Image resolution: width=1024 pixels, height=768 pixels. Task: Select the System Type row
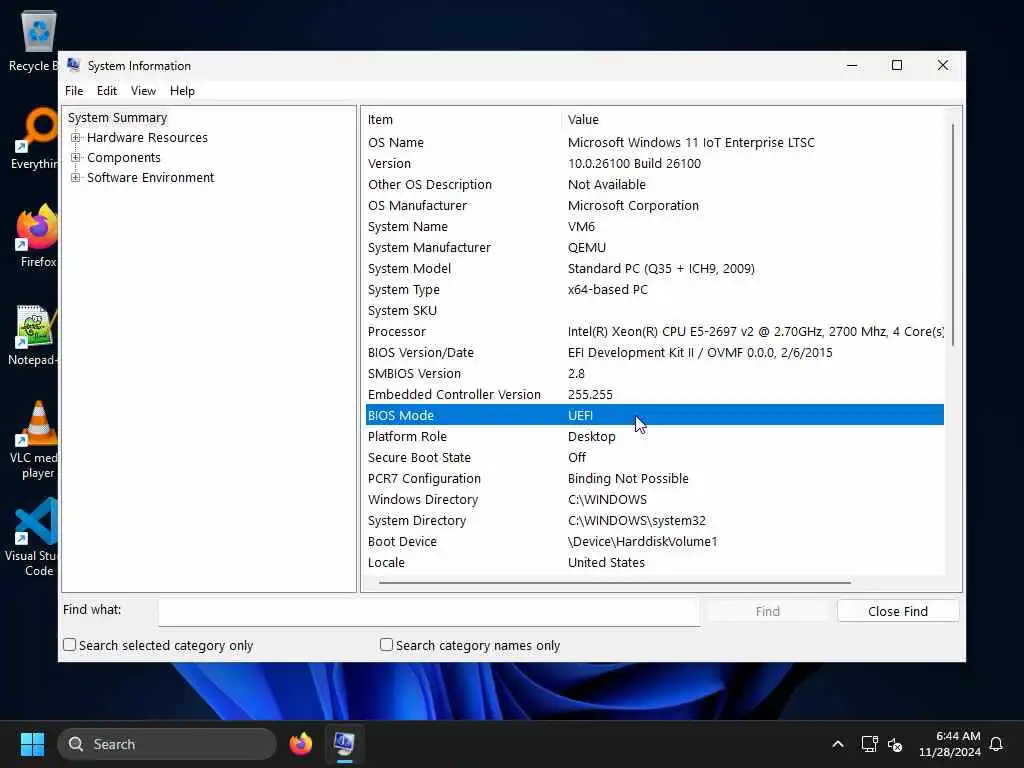655,289
